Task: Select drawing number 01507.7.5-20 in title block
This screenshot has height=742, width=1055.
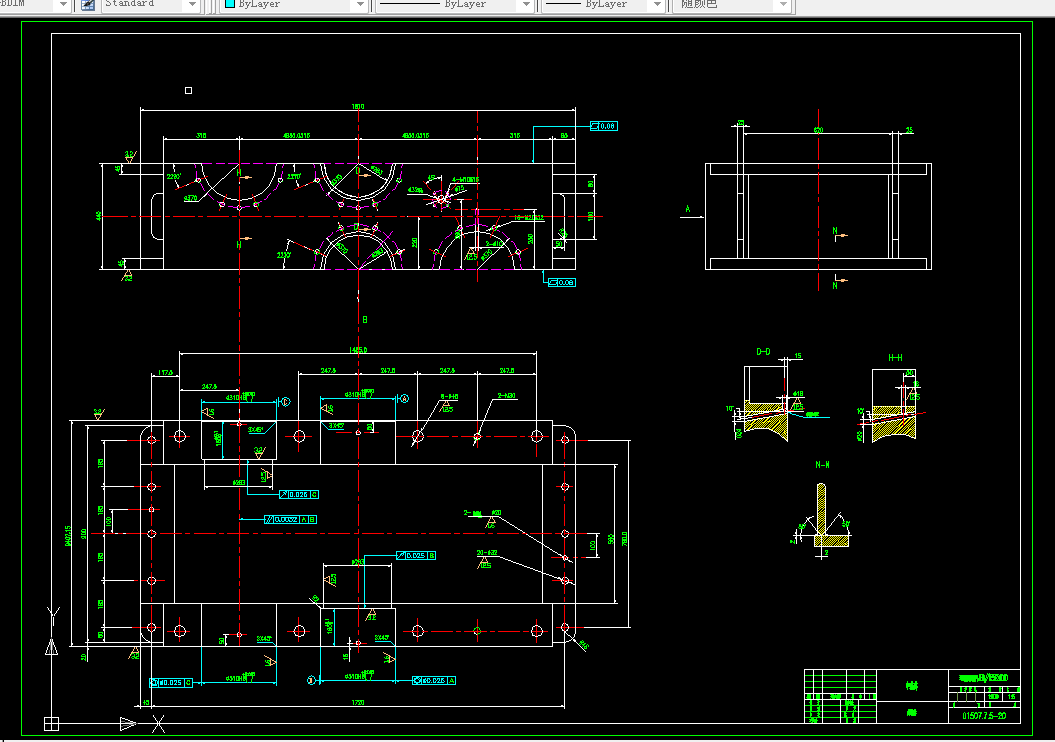Action: click(984, 716)
